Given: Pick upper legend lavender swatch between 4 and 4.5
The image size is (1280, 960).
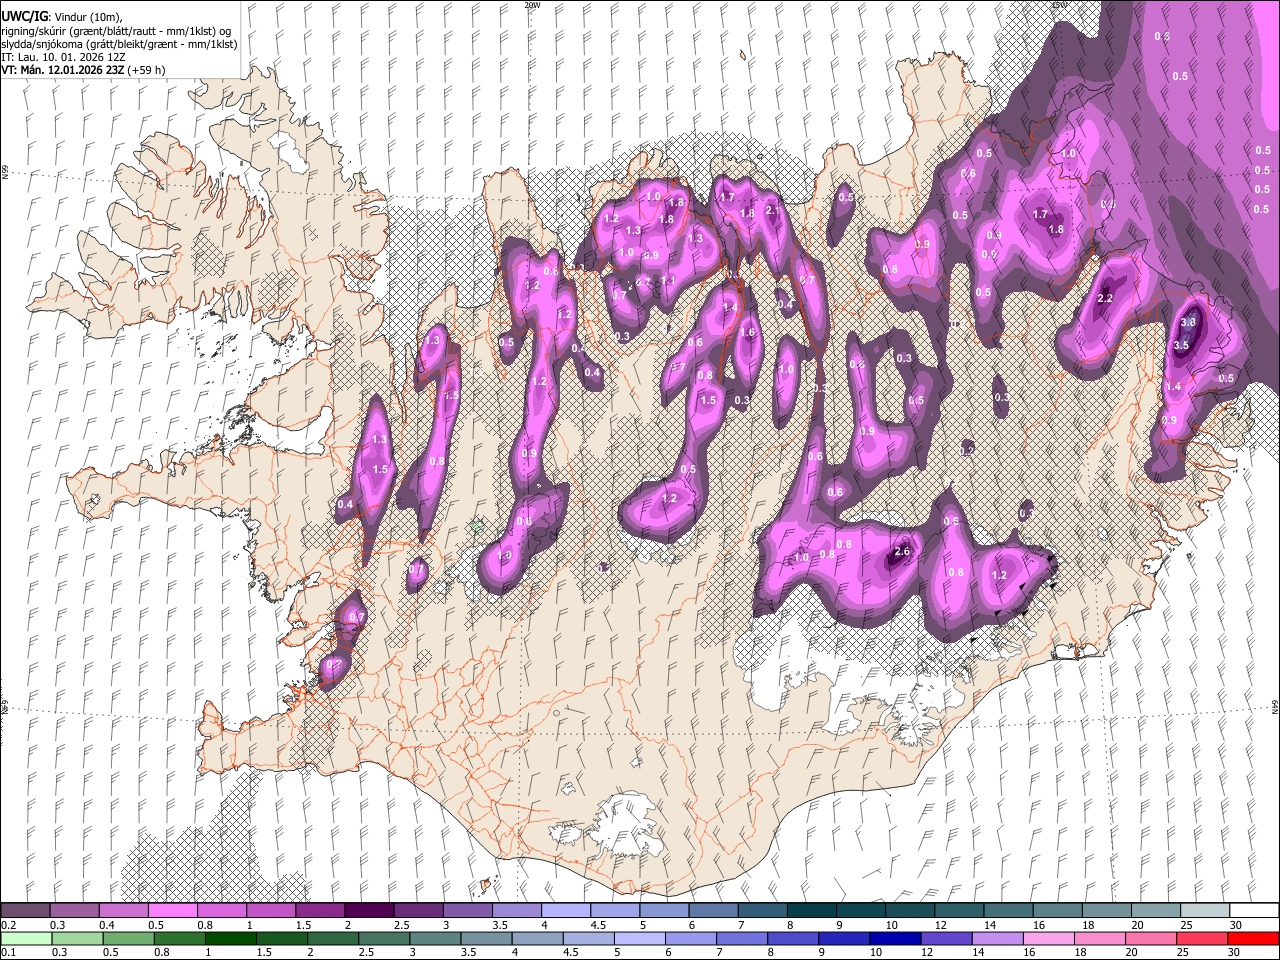Looking at the screenshot, I should click(566, 911).
